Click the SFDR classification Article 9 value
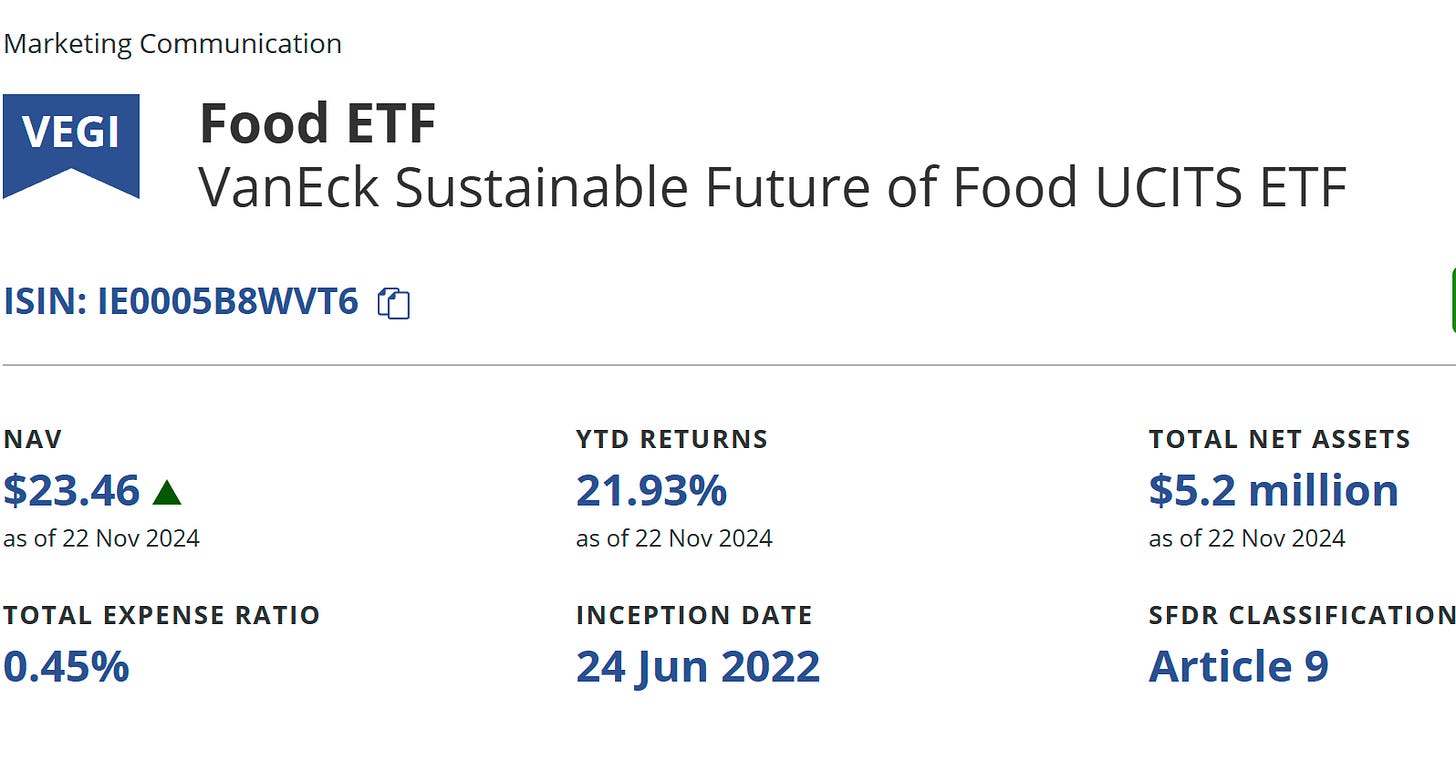Screen dimensions: 1456x763 (1238, 667)
